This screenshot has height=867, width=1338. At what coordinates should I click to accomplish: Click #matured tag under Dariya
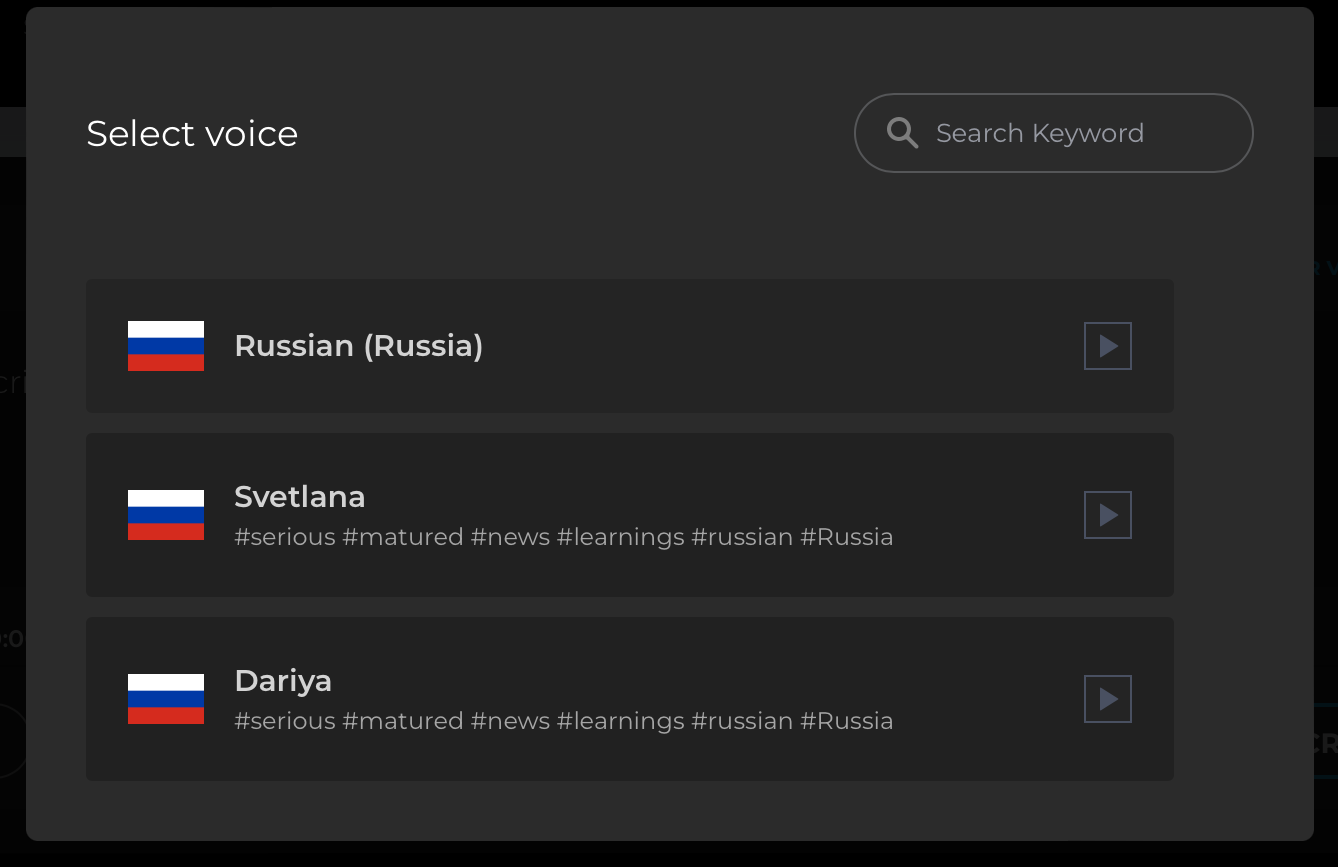pyautogui.click(x=403, y=722)
